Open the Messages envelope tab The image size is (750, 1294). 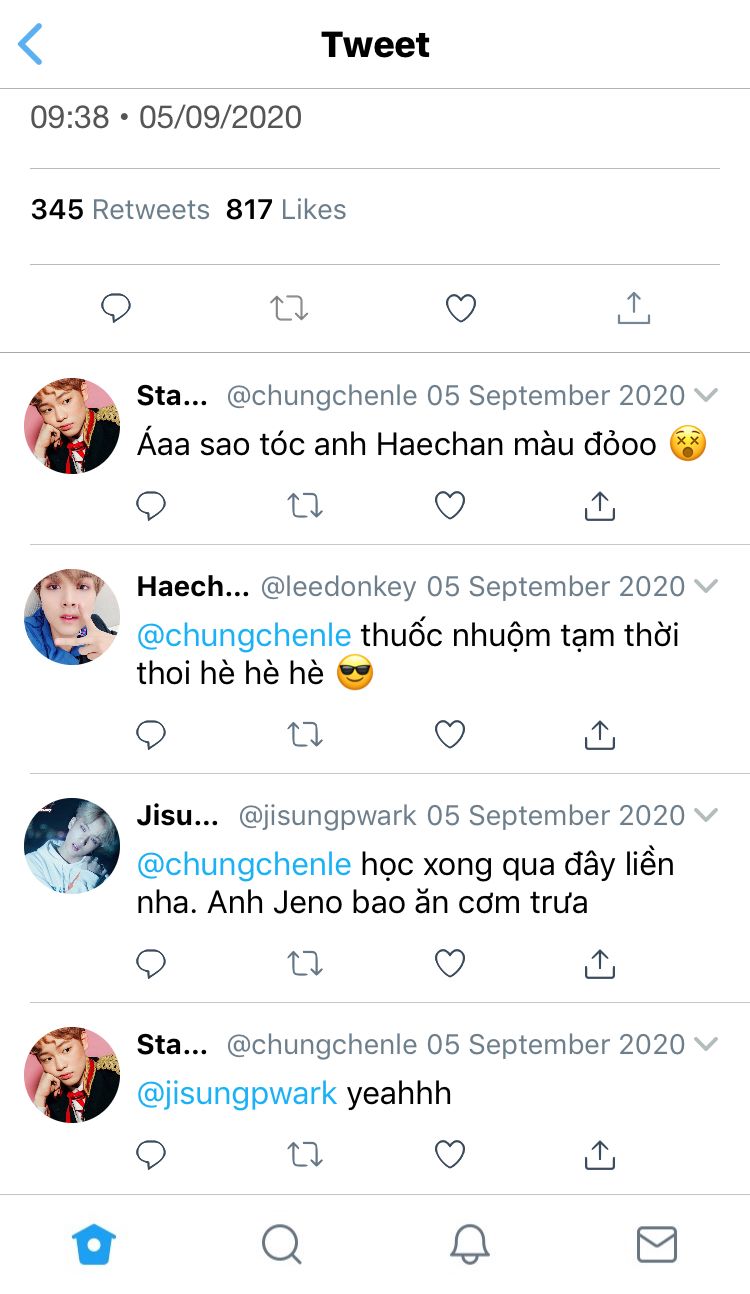(x=657, y=1245)
